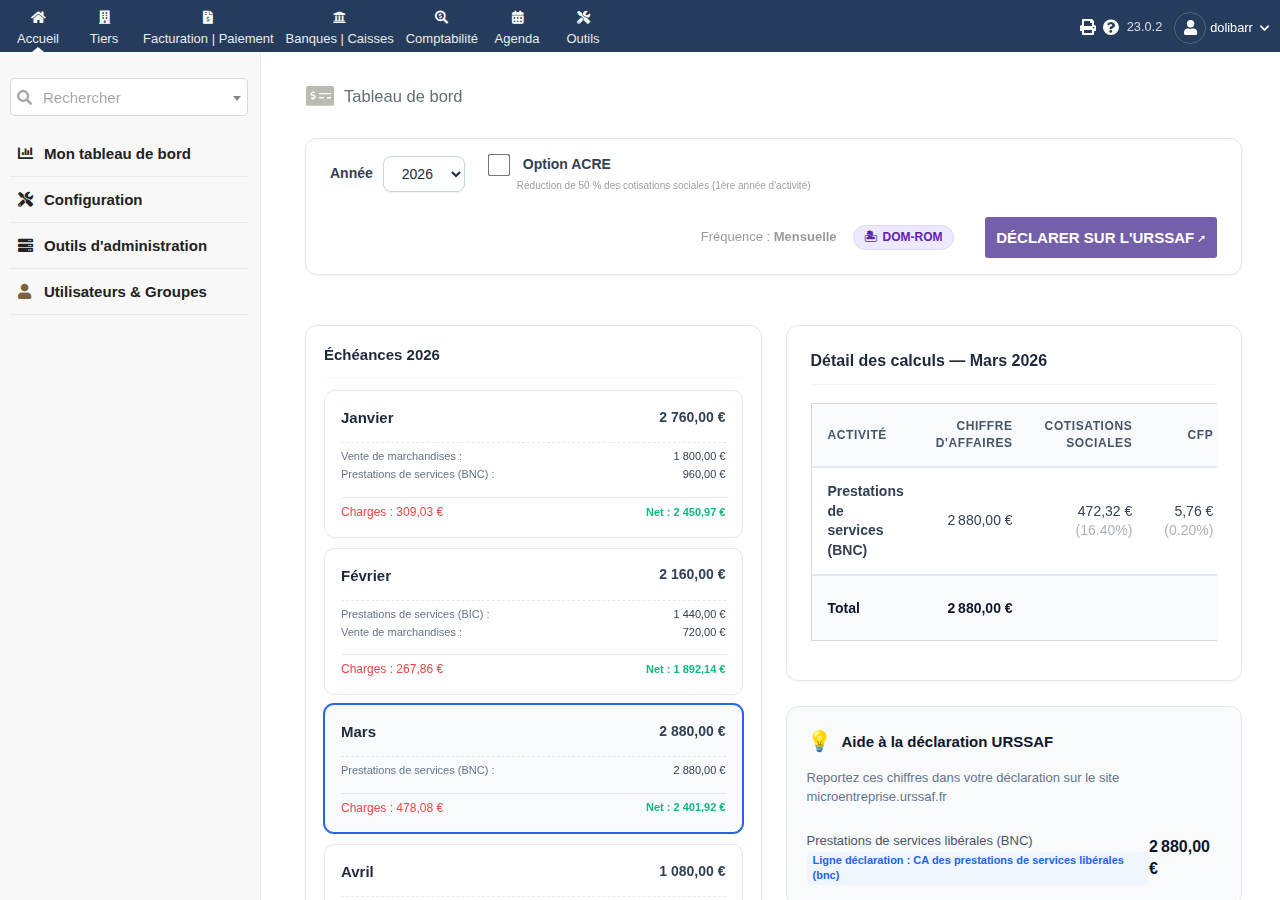The width and height of the screenshot is (1280, 900).
Task: Open the Accueil home icon
Action: pos(38,17)
